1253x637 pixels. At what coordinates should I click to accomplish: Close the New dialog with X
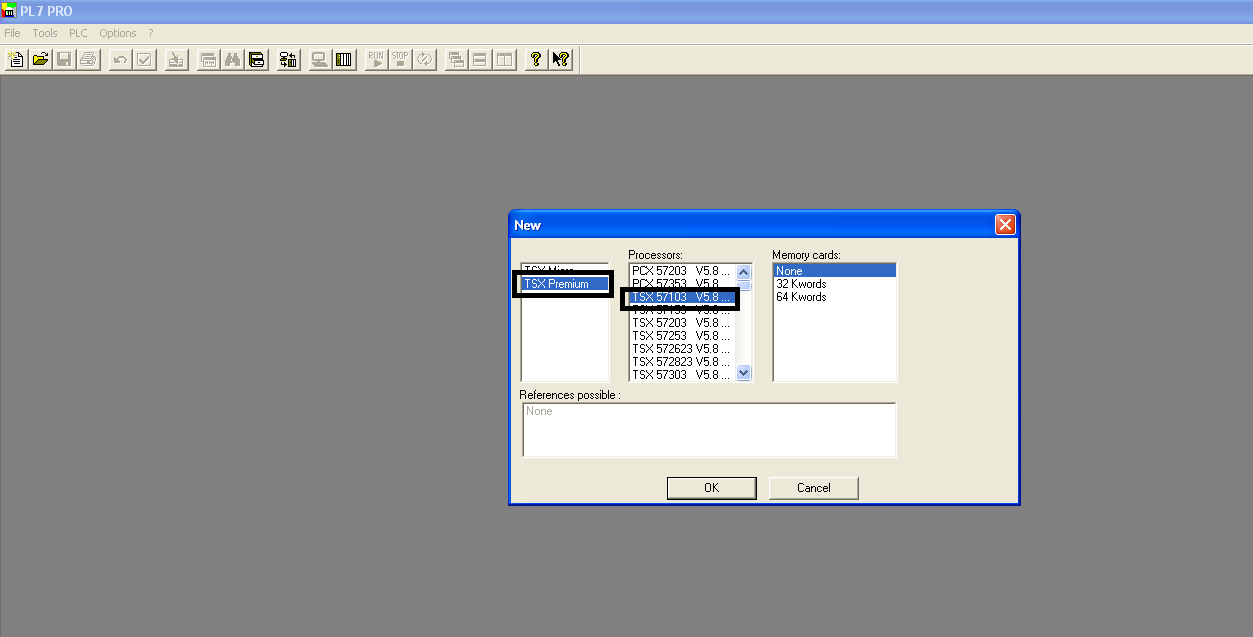click(1005, 225)
